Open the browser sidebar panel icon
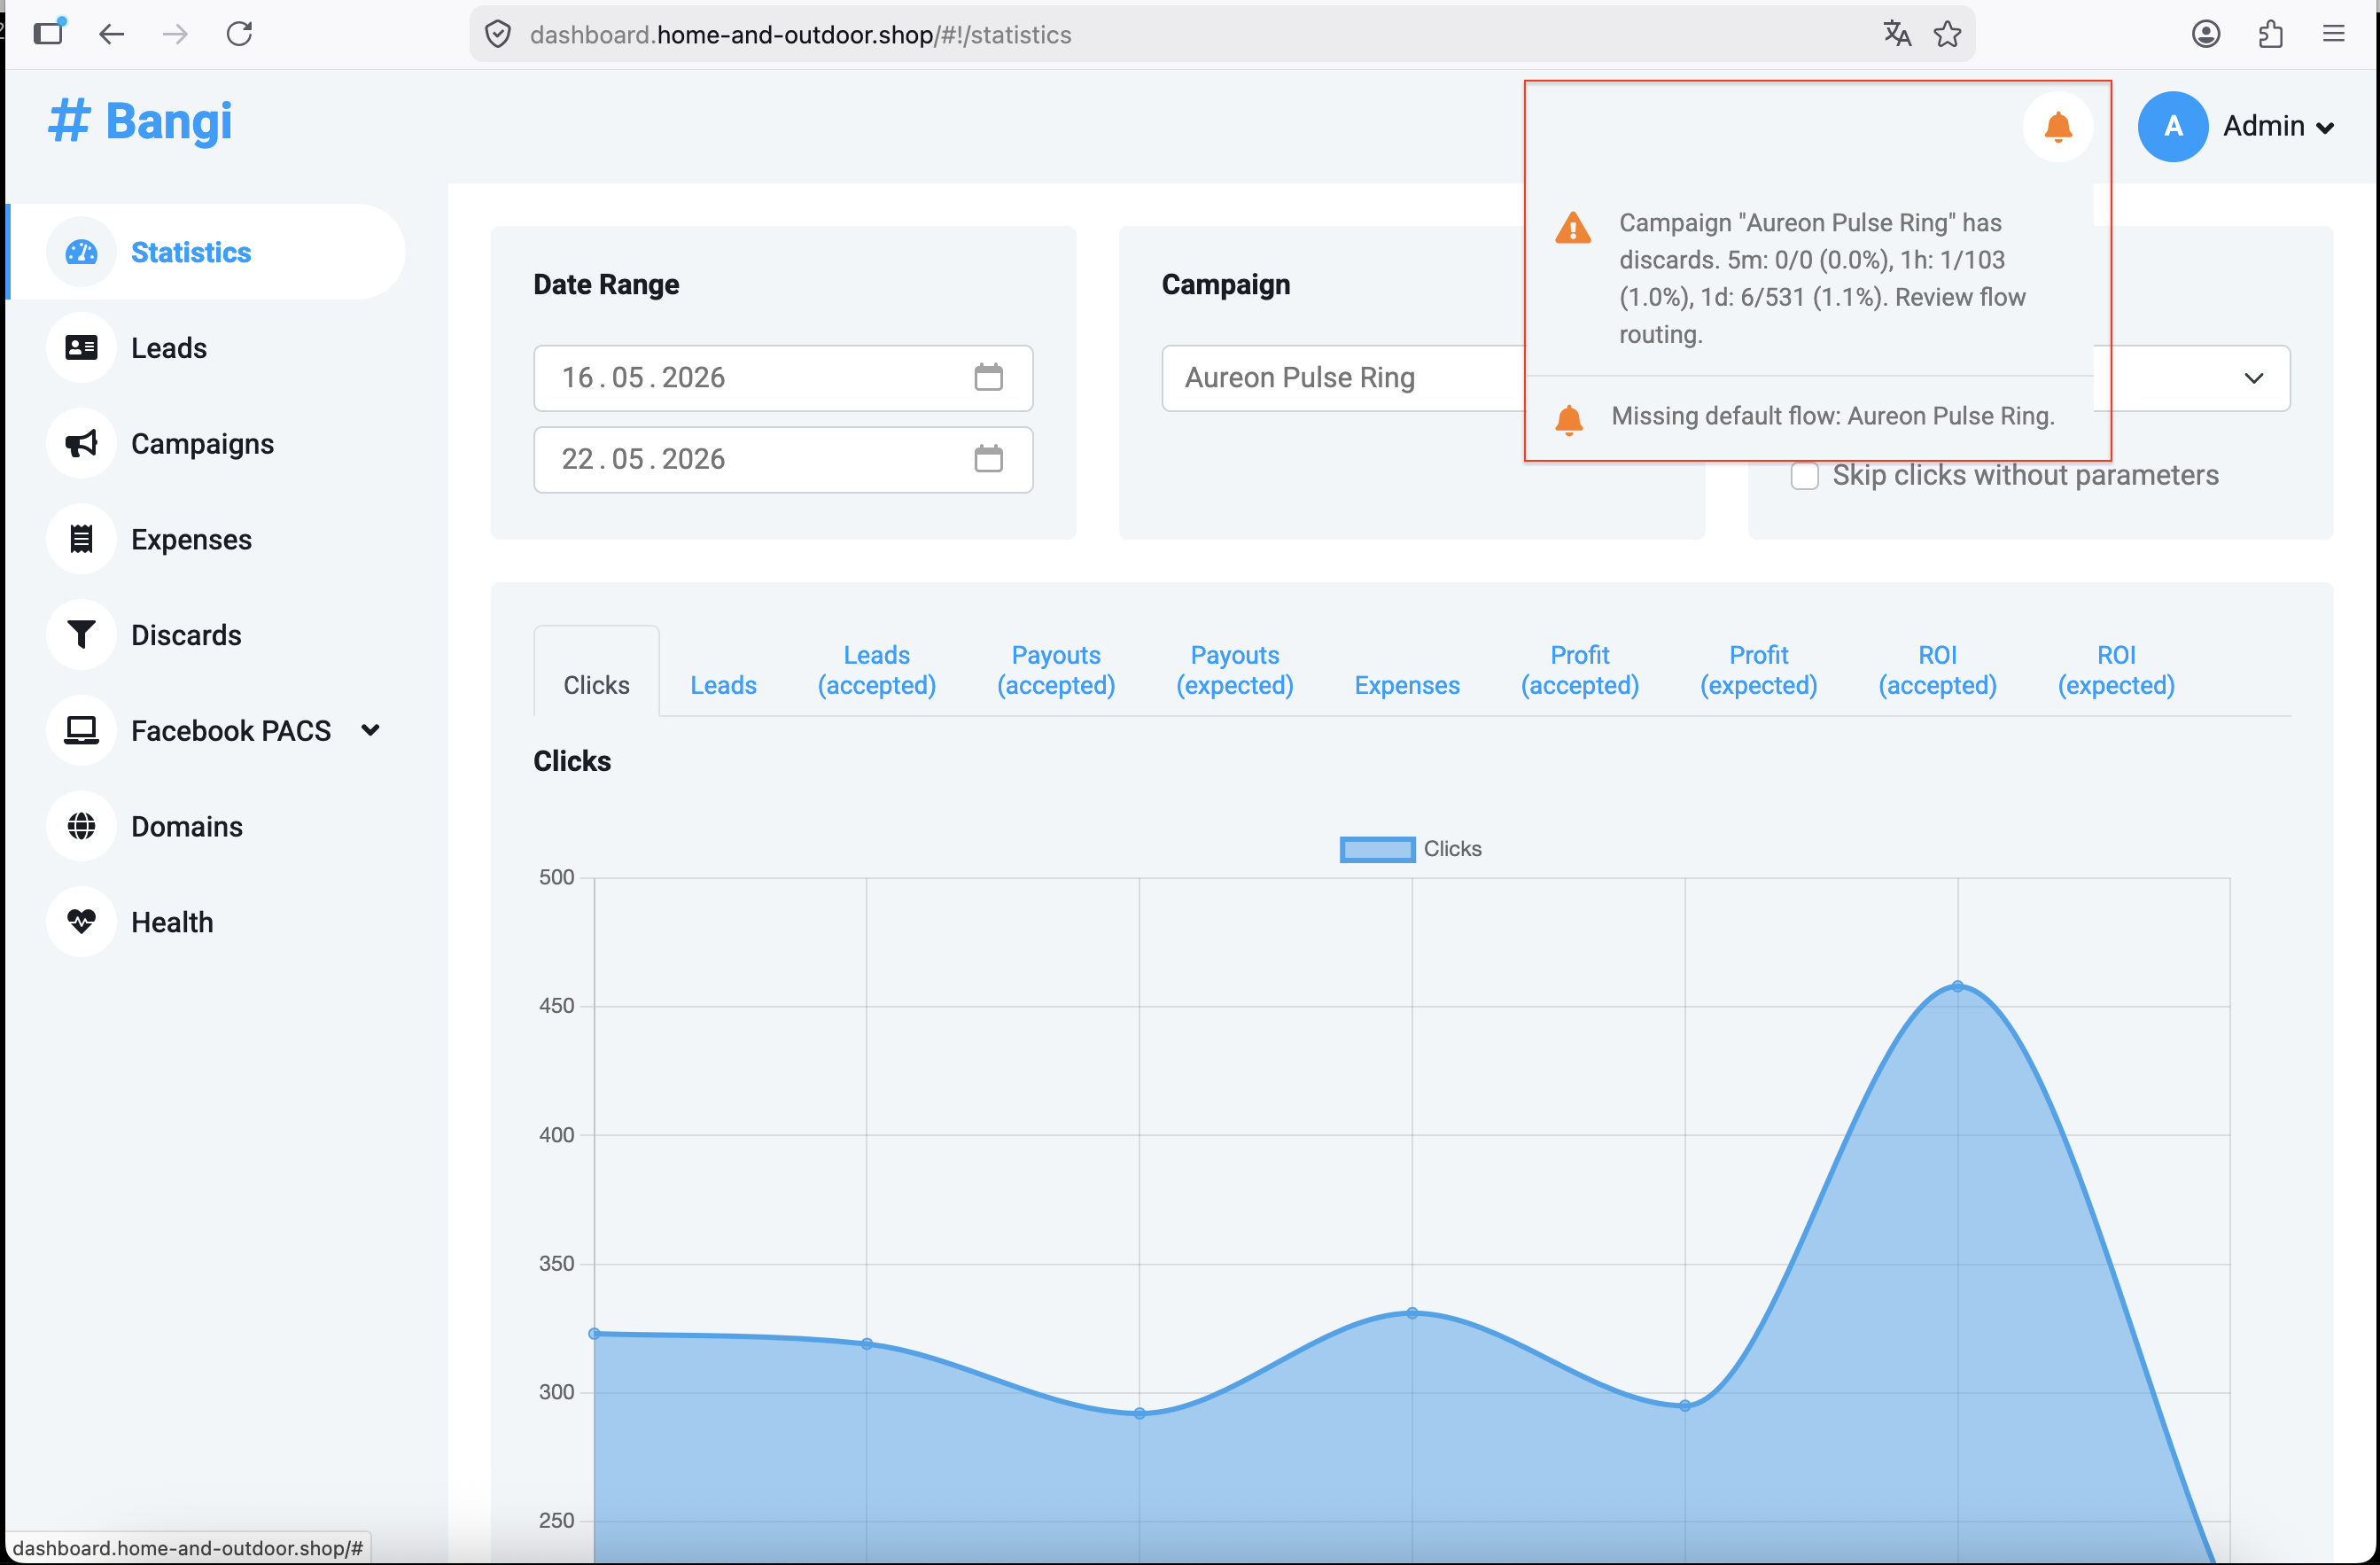The image size is (2380, 1565). 48,34
